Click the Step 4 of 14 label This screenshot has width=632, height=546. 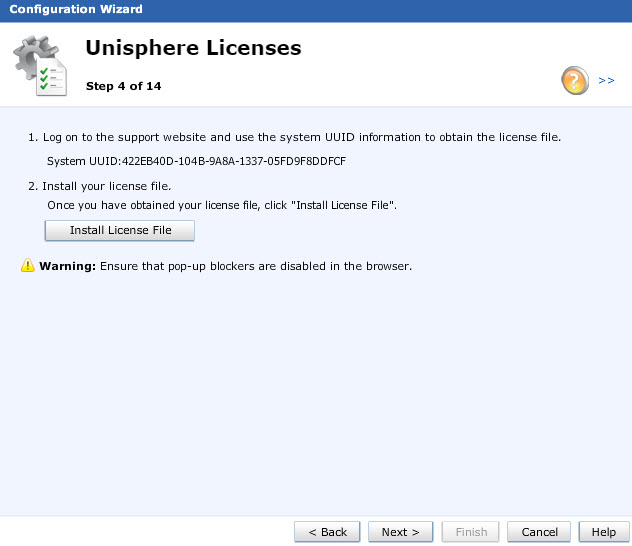(x=123, y=86)
